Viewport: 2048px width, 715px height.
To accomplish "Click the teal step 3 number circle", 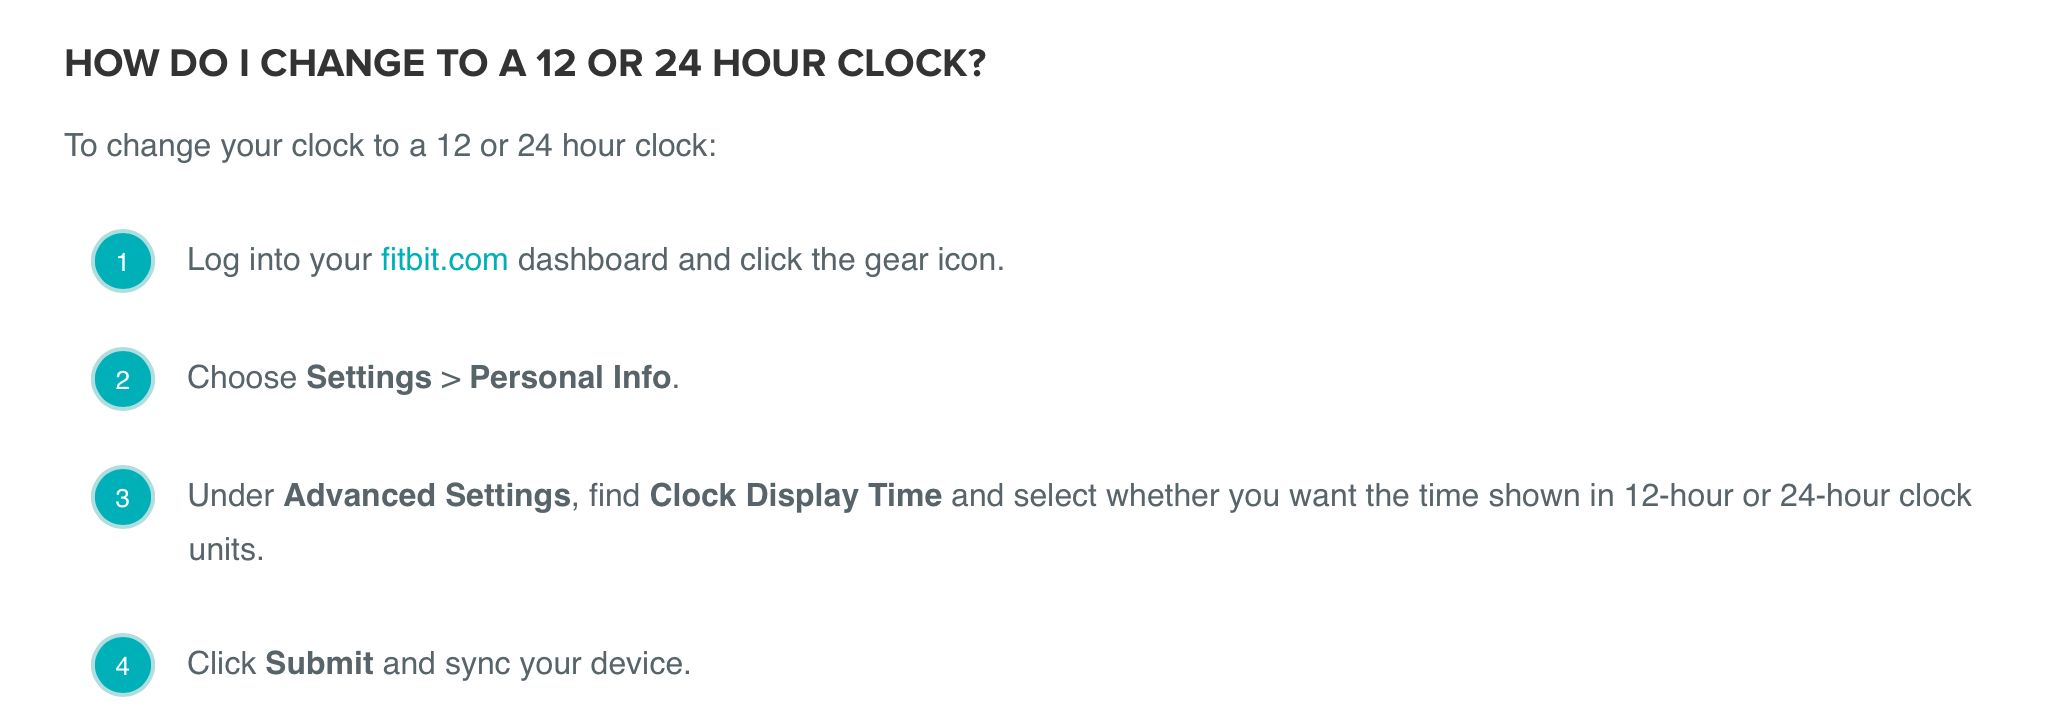I will tap(122, 497).
